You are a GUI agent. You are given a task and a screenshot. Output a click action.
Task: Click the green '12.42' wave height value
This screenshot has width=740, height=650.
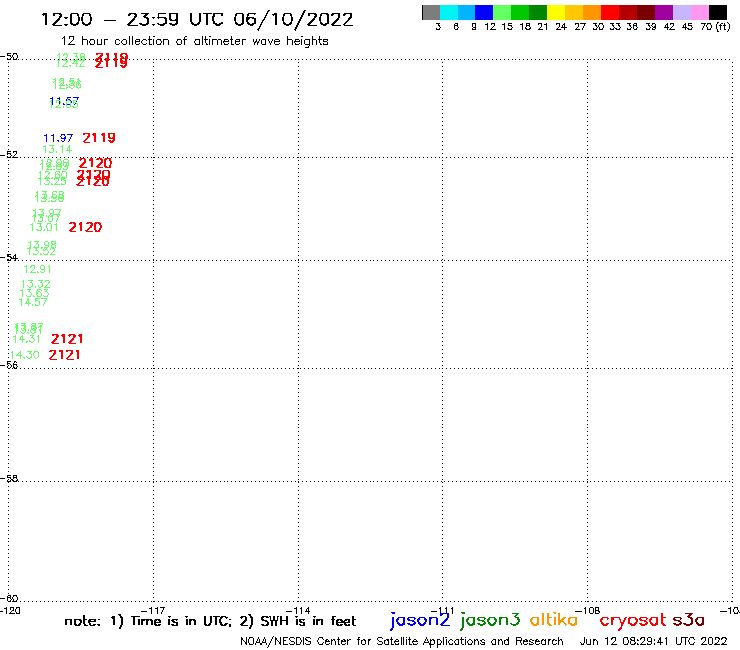point(70,63)
